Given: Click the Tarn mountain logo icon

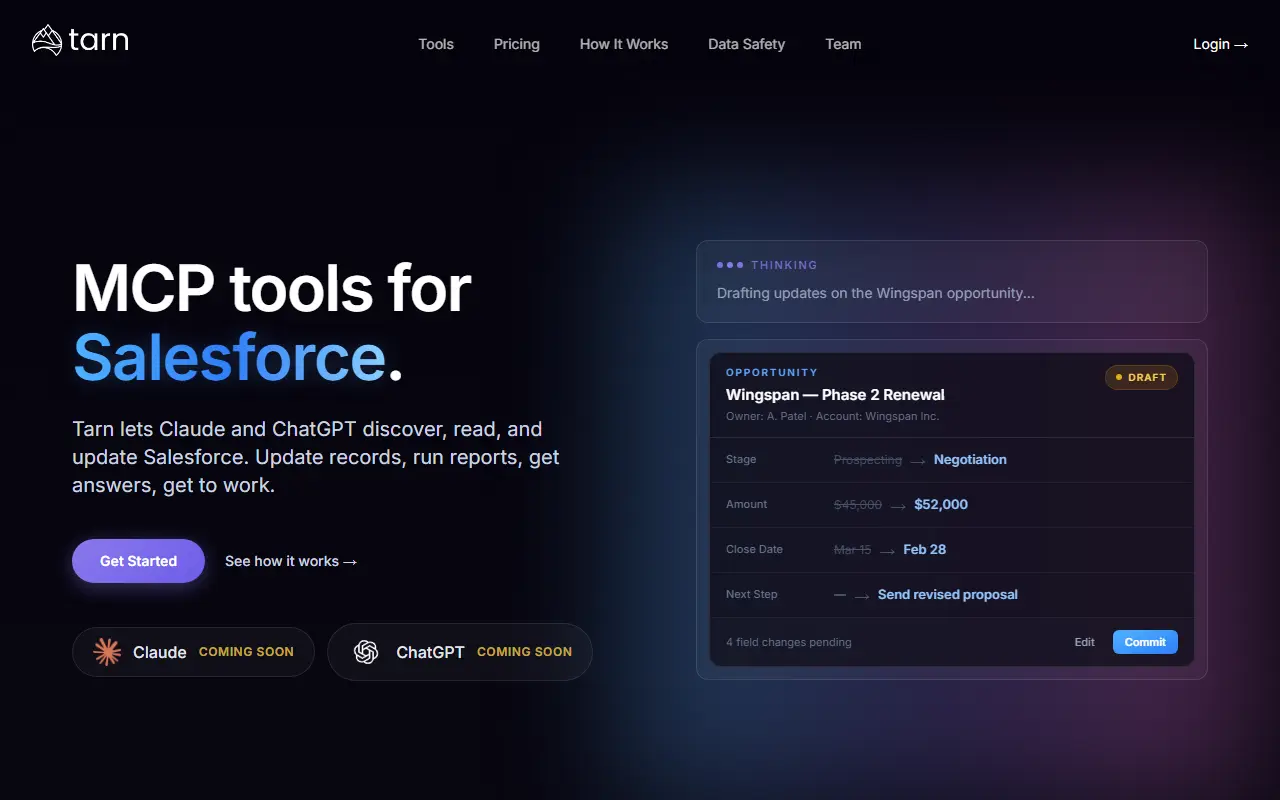Looking at the screenshot, I should pos(47,40).
